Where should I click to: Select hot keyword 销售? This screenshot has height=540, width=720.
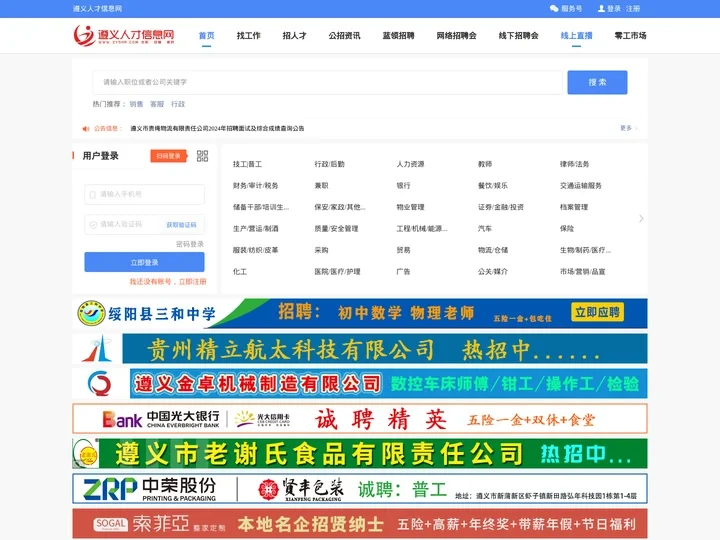(136, 104)
